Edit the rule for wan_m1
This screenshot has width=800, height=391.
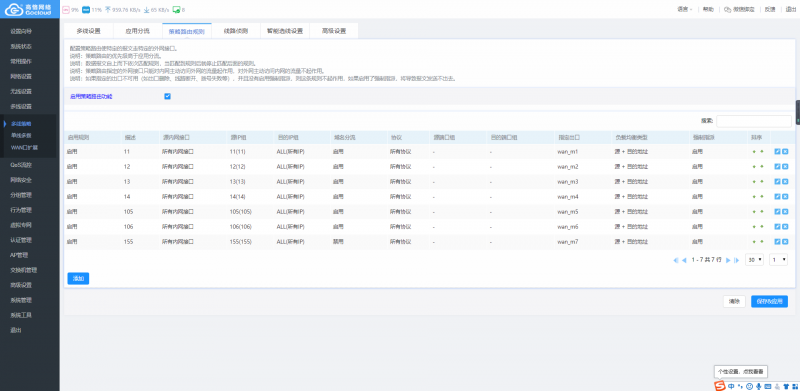(777, 152)
